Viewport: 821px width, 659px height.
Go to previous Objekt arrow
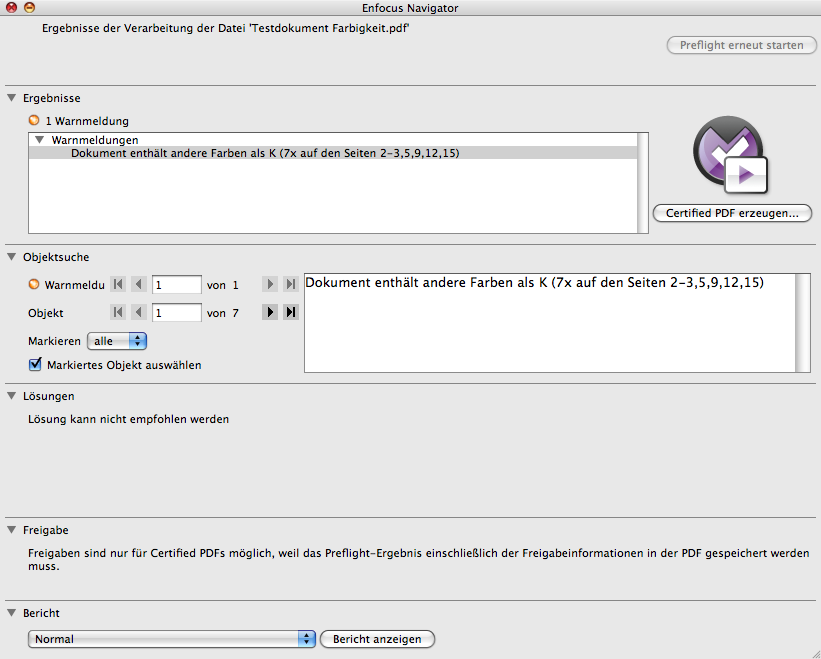[x=139, y=313]
